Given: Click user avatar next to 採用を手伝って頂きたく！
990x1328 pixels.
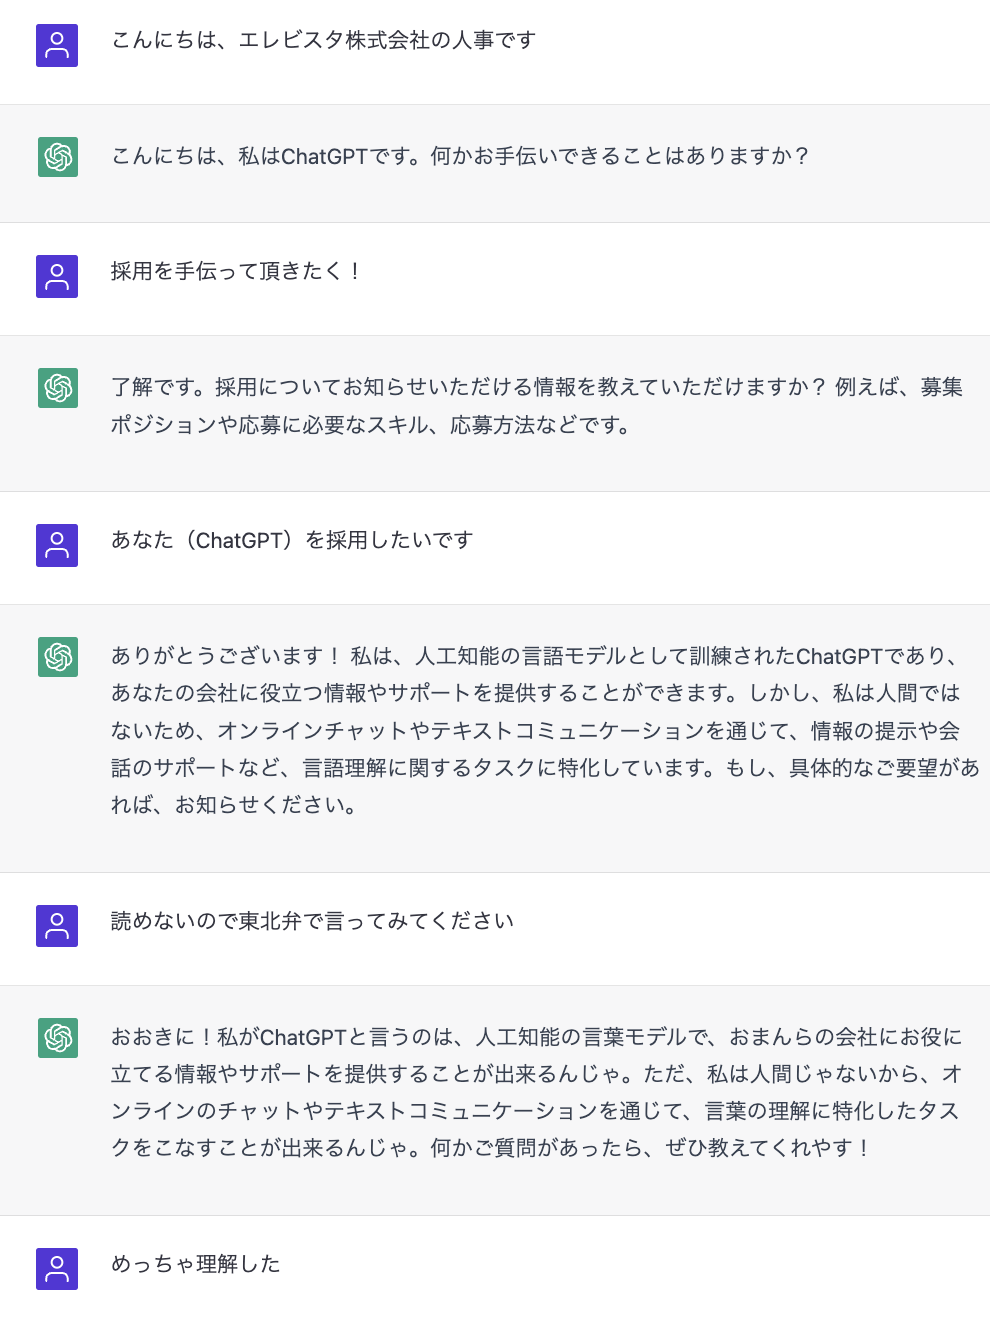Looking at the screenshot, I should coord(57,276).
